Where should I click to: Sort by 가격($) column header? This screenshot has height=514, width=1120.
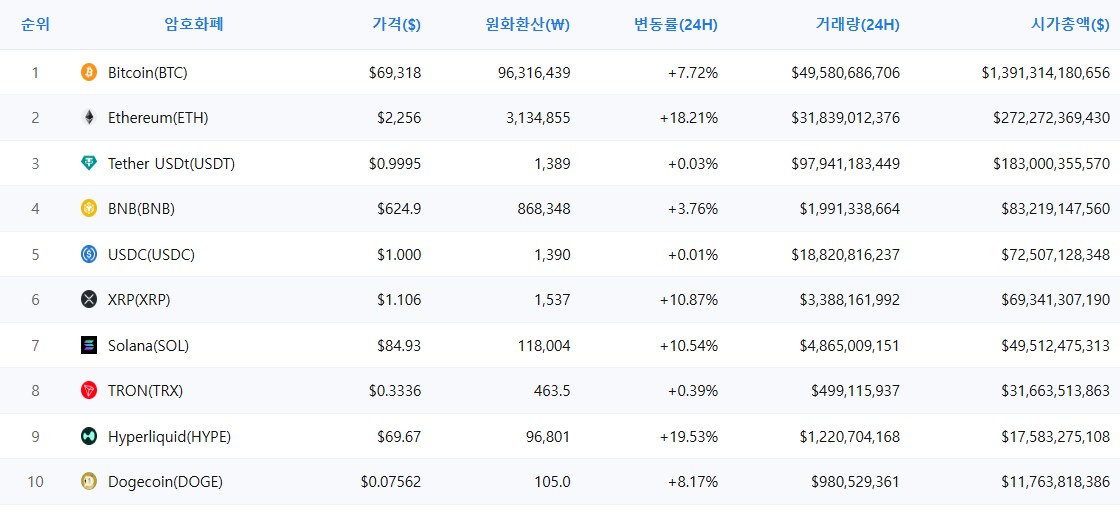tap(396, 25)
